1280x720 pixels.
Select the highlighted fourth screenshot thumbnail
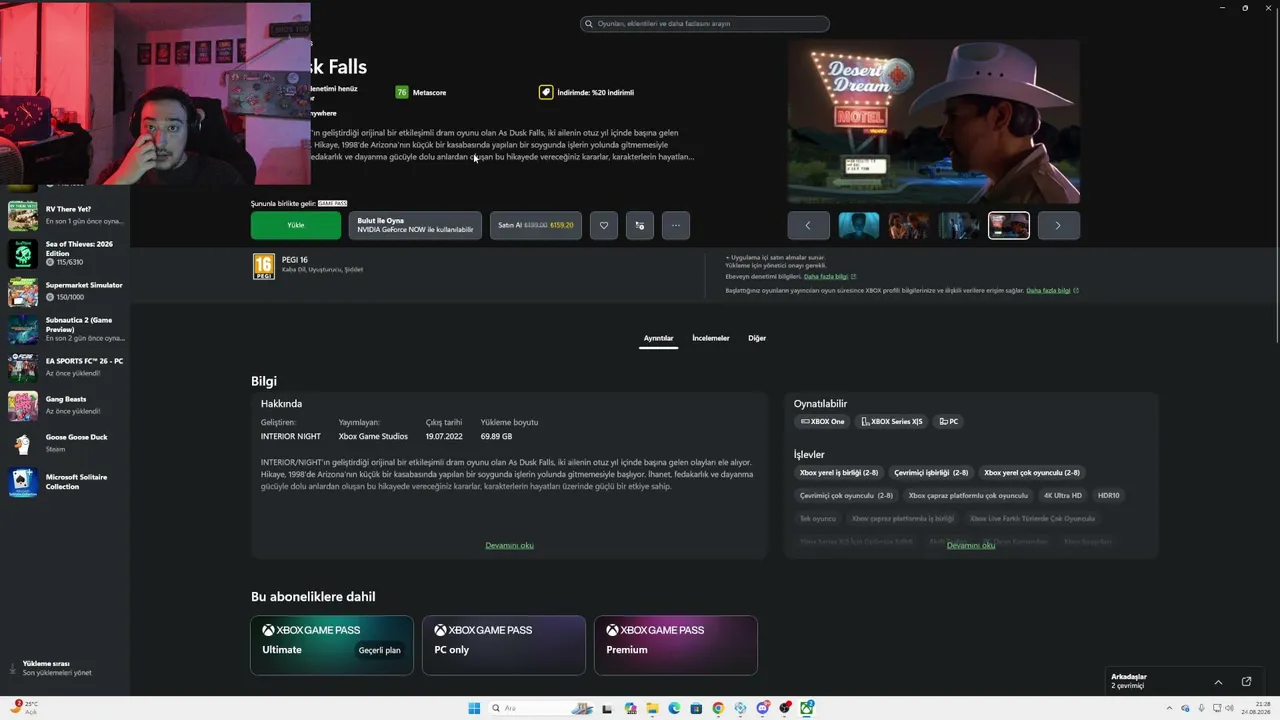click(x=1009, y=225)
